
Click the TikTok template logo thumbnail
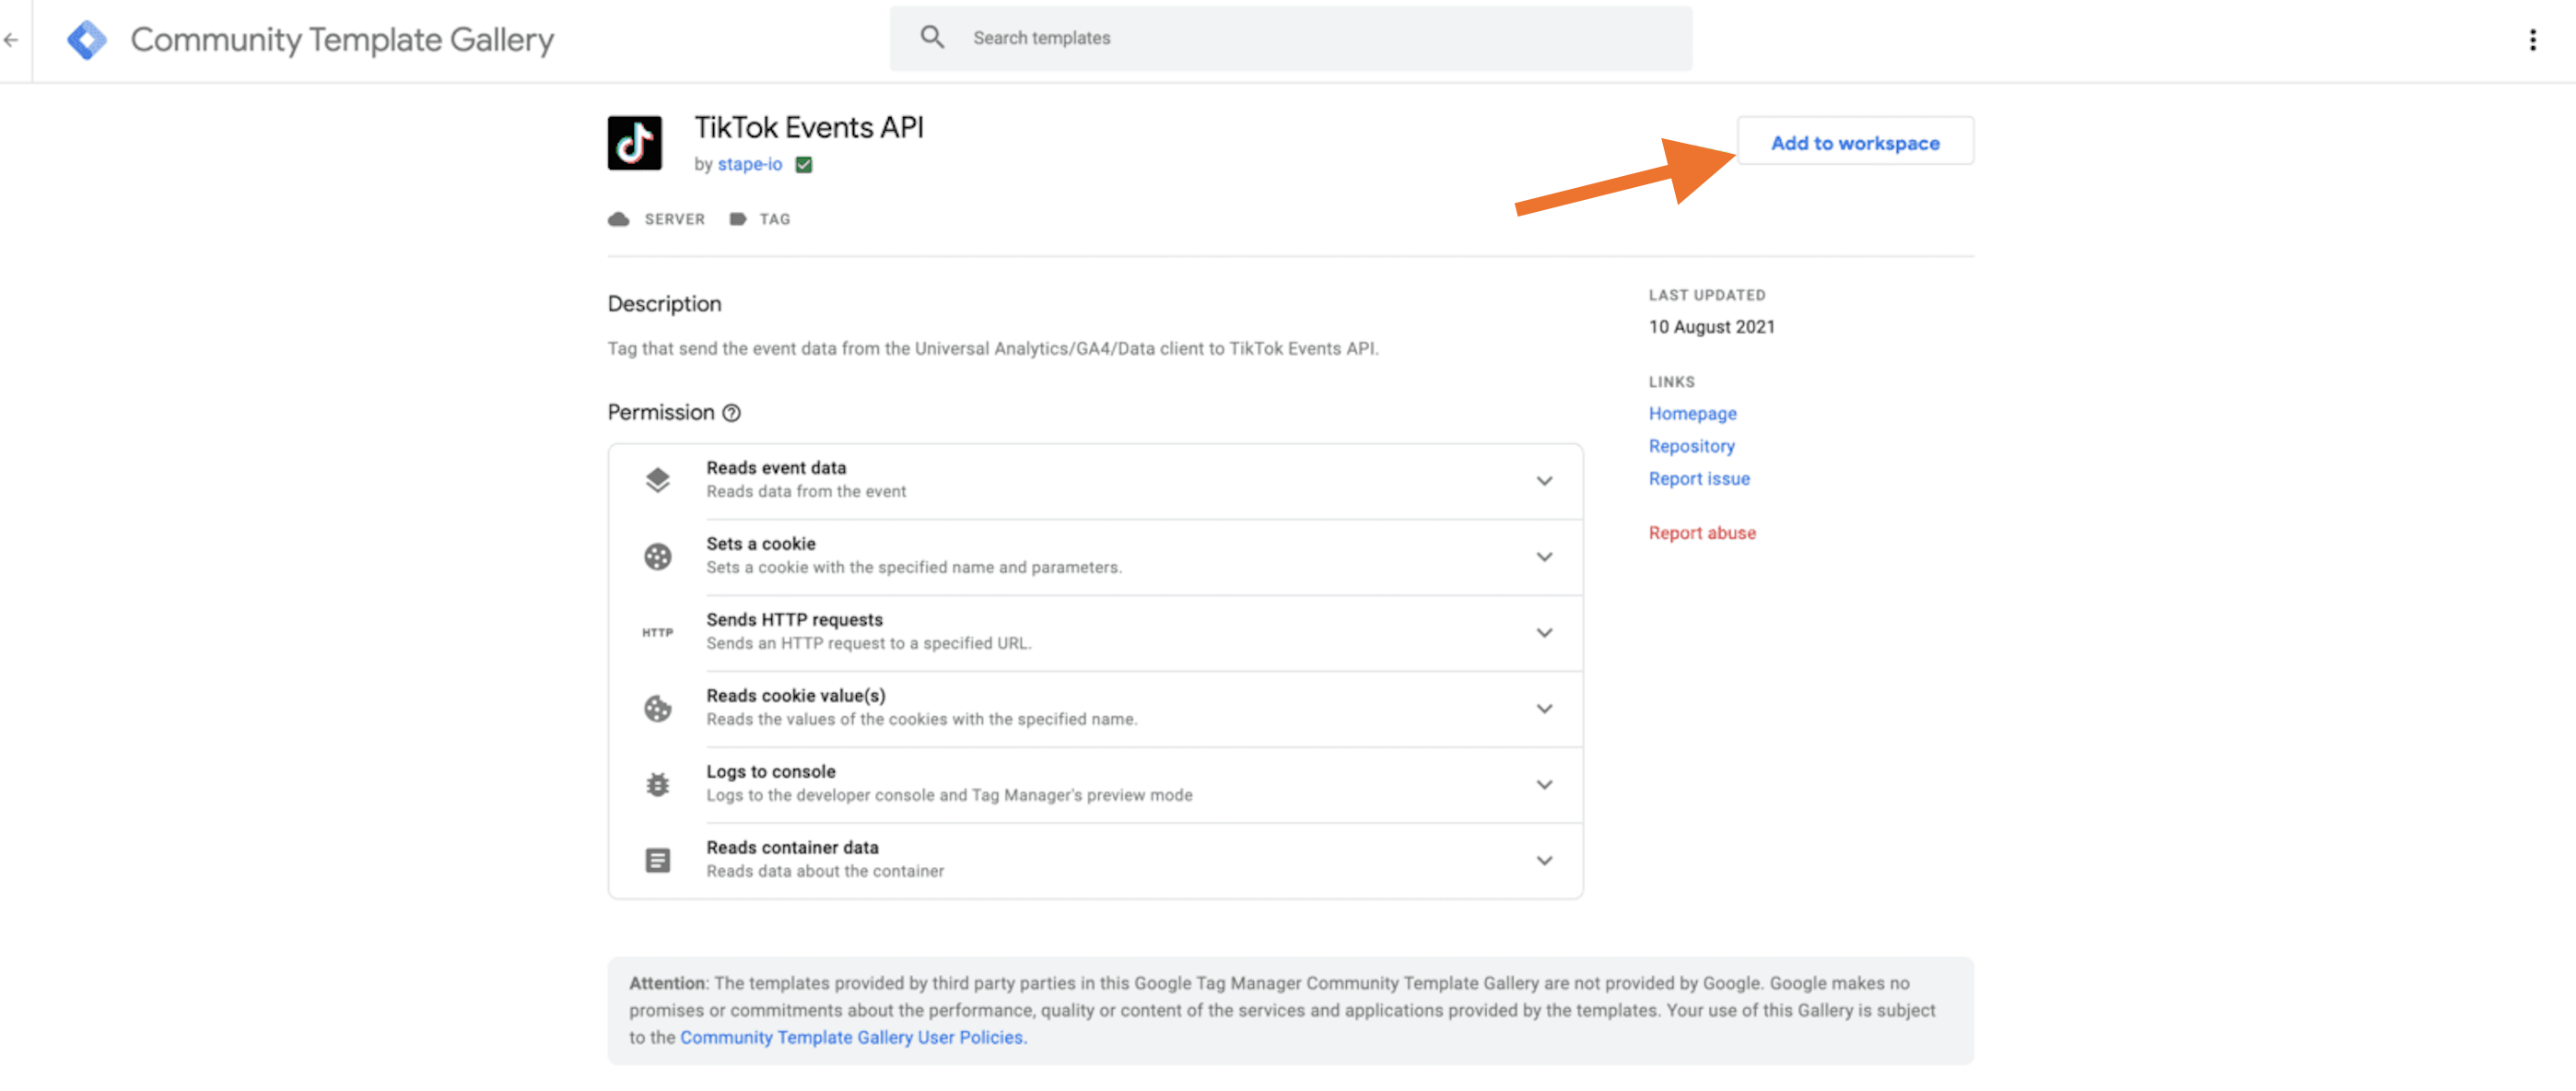coord(634,143)
